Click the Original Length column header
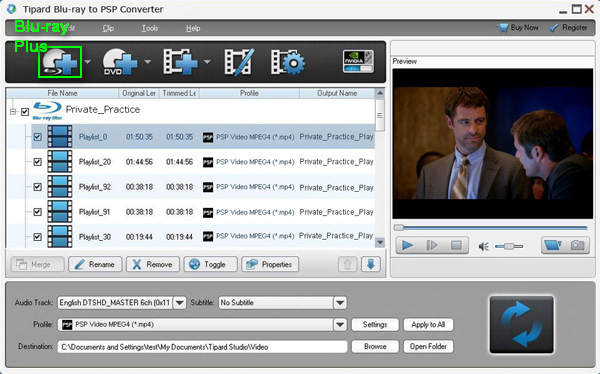Image resolution: width=600 pixels, height=374 pixels. pos(139,93)
